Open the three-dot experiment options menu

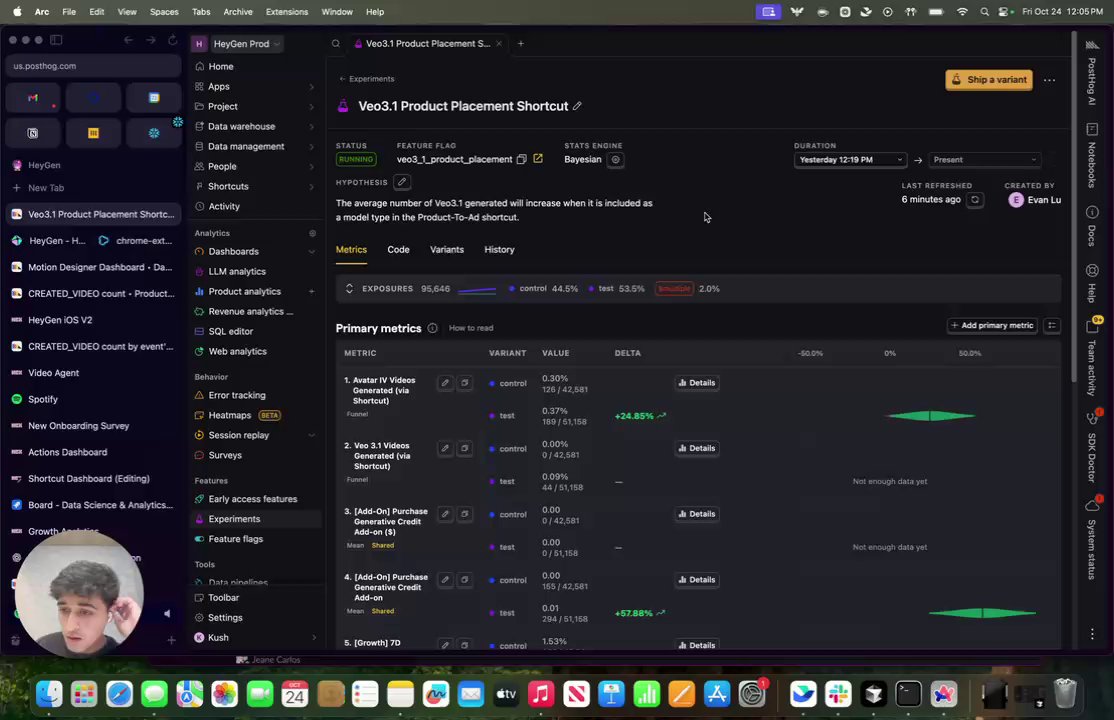coord(1049,80)
